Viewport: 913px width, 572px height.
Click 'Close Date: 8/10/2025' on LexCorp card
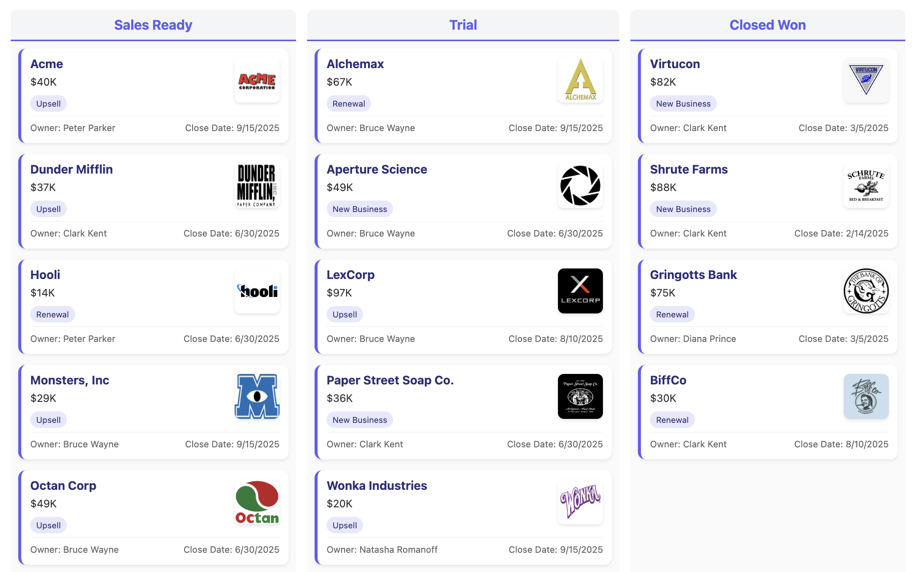[555, 339]
